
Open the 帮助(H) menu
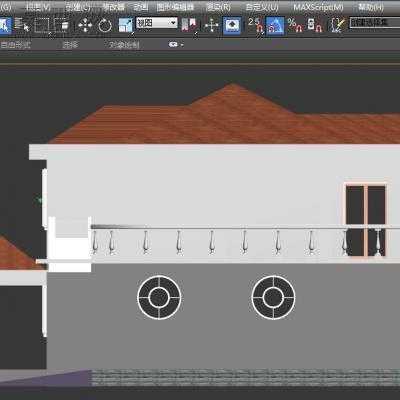coord(371,7)
